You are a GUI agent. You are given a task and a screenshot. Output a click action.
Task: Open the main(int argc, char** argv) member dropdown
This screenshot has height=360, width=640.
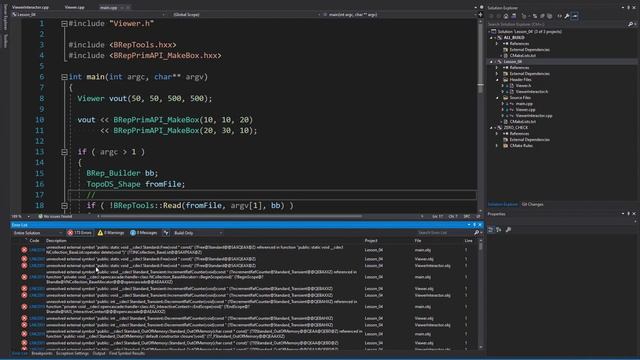tap(399, 15)
